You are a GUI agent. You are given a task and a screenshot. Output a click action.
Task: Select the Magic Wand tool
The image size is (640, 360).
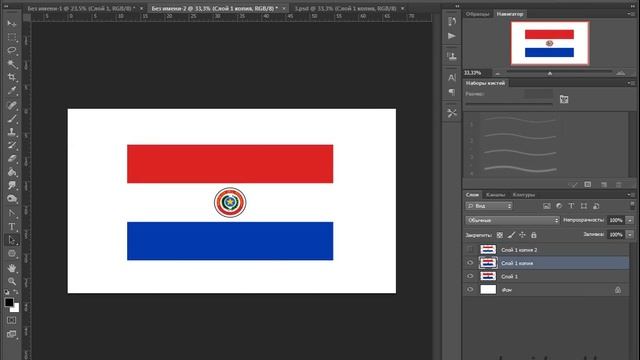pyautogui.click(x=12, y=64)
